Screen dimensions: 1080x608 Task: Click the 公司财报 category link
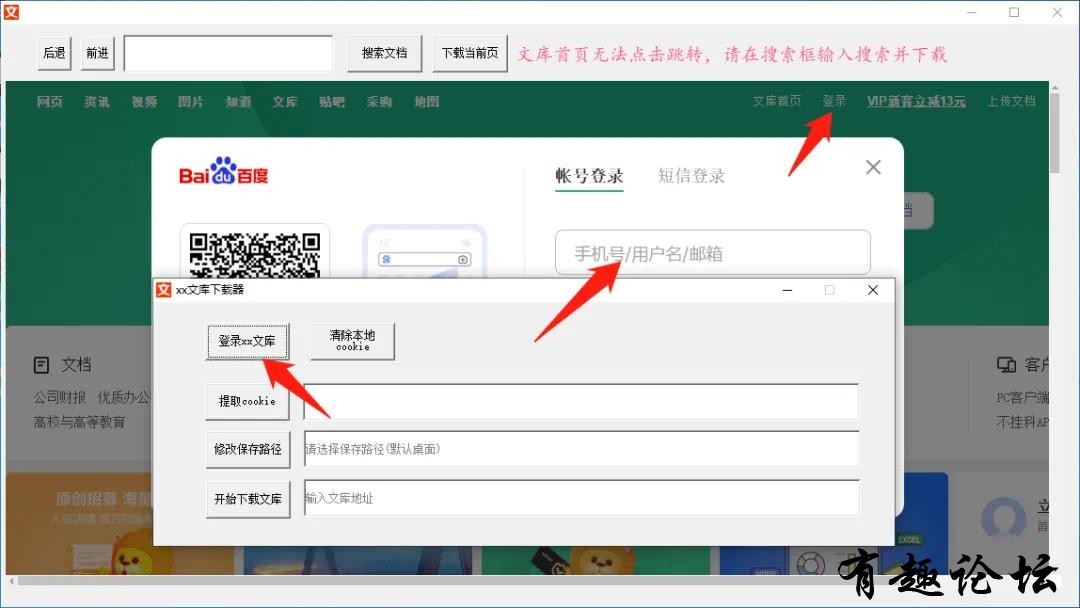click(60, 397)
